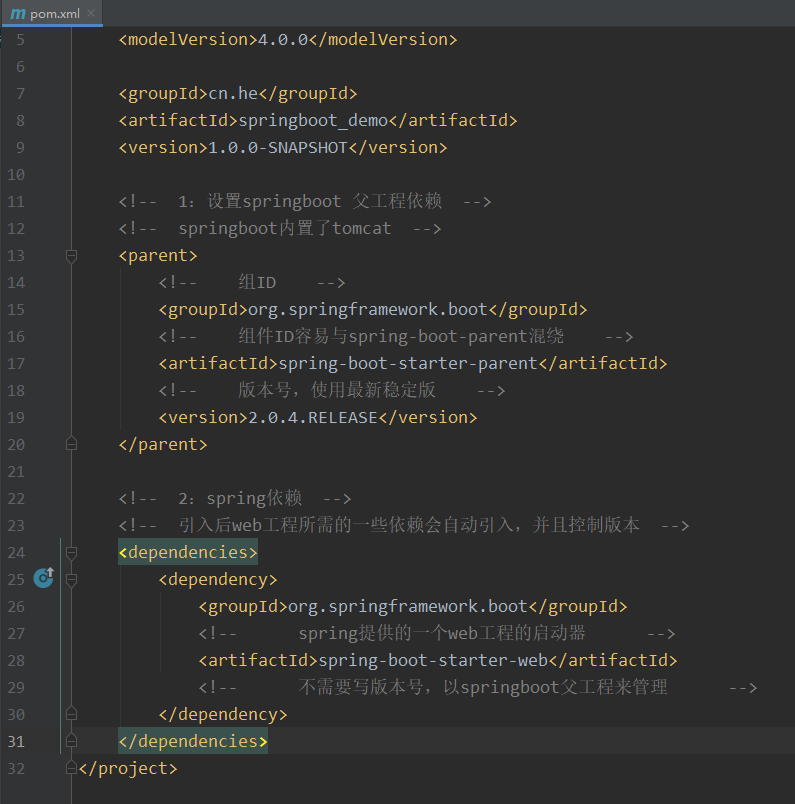The image size is (795, 804).
Task: Click the 1.0.0-SNAPSHOT version text
Action: coord(277,147)
